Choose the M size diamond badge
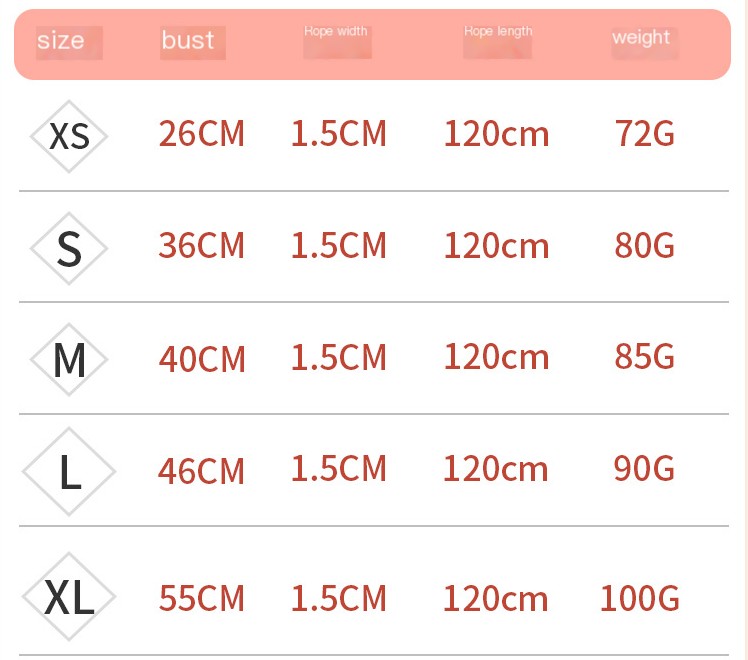The width and height of the screenshot is (748, 660). tap(69, 360)
